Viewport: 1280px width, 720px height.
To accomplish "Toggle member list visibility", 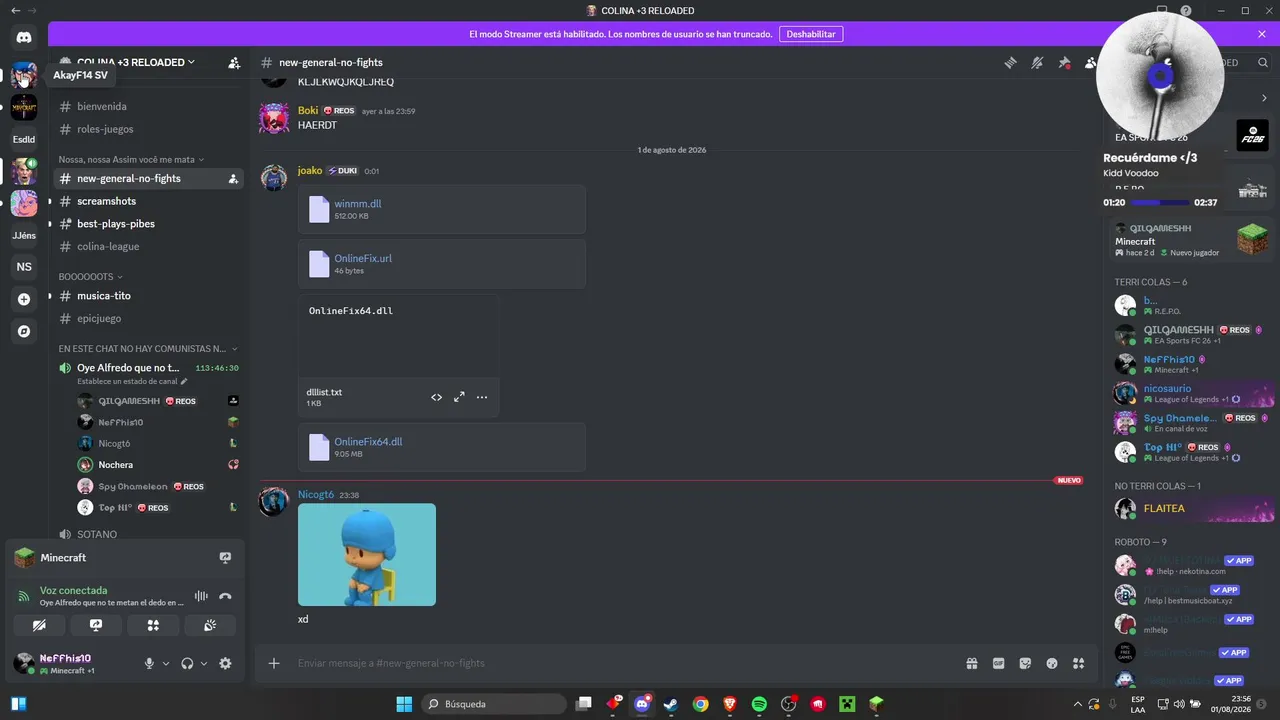I will (x=1091, y=62).
